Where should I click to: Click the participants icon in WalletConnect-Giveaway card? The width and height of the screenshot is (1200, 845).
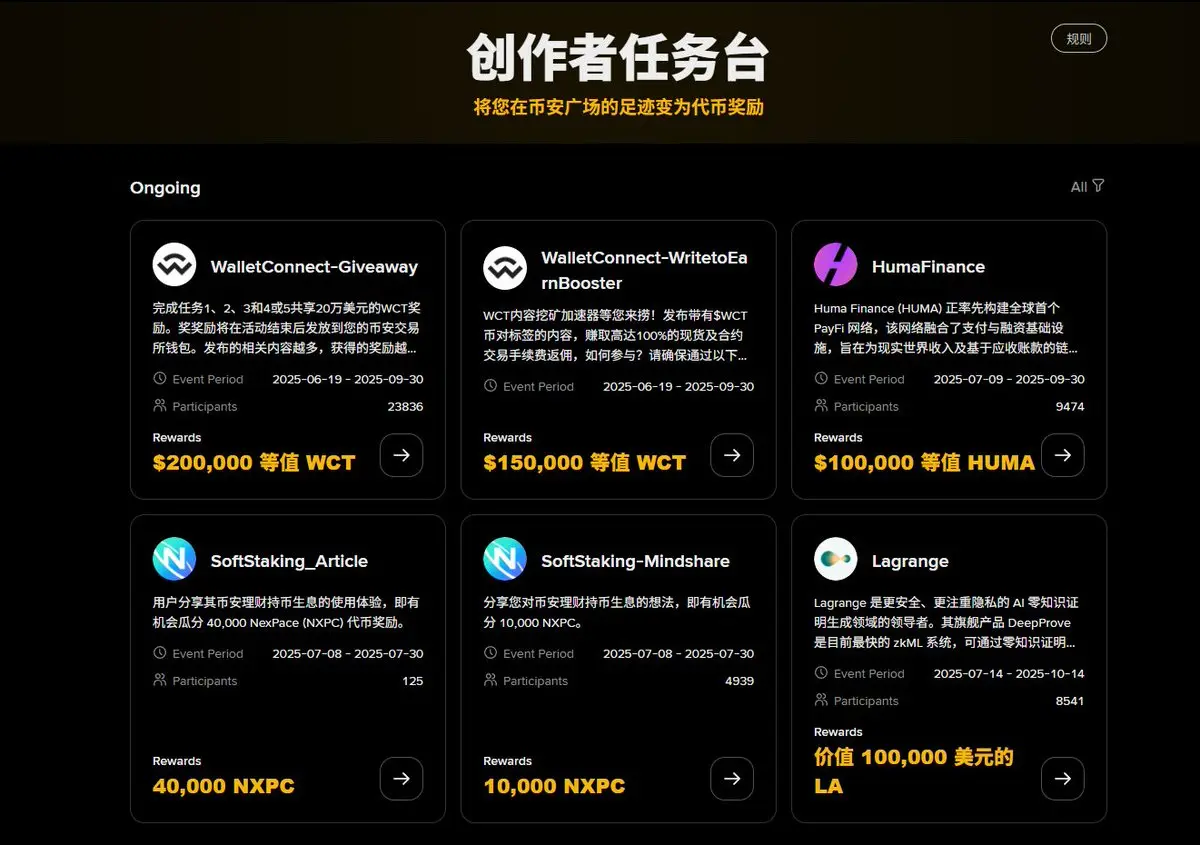click(160, 406)
